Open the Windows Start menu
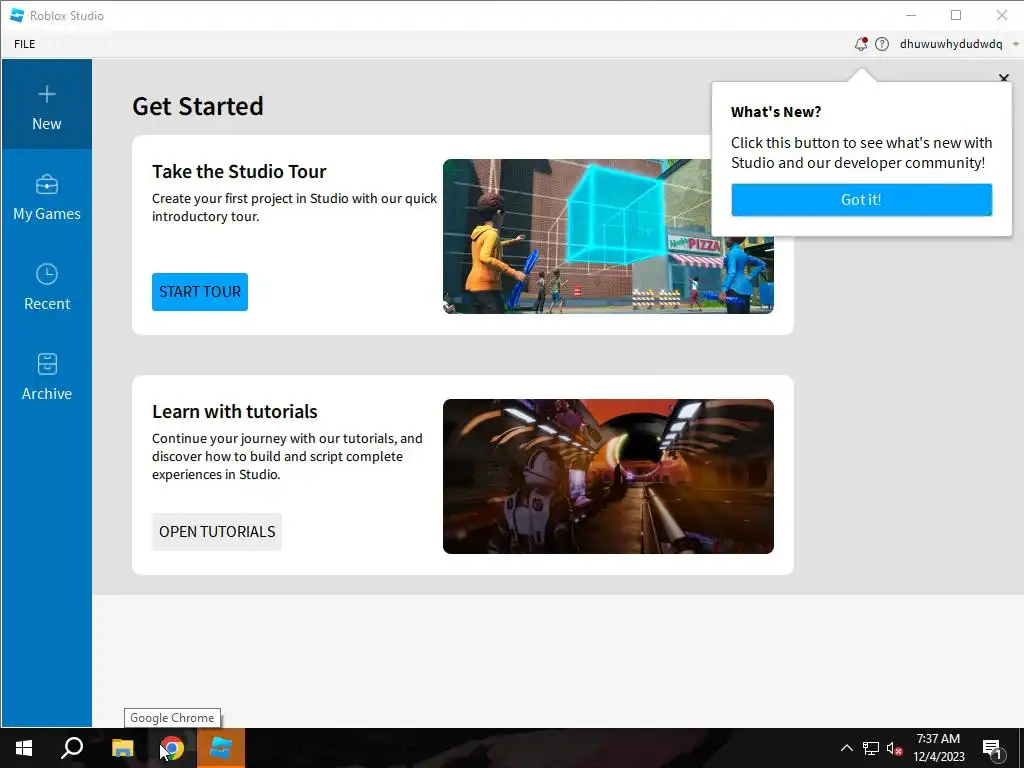Screen dimensions: 1024x768 [x=24, y=748]
